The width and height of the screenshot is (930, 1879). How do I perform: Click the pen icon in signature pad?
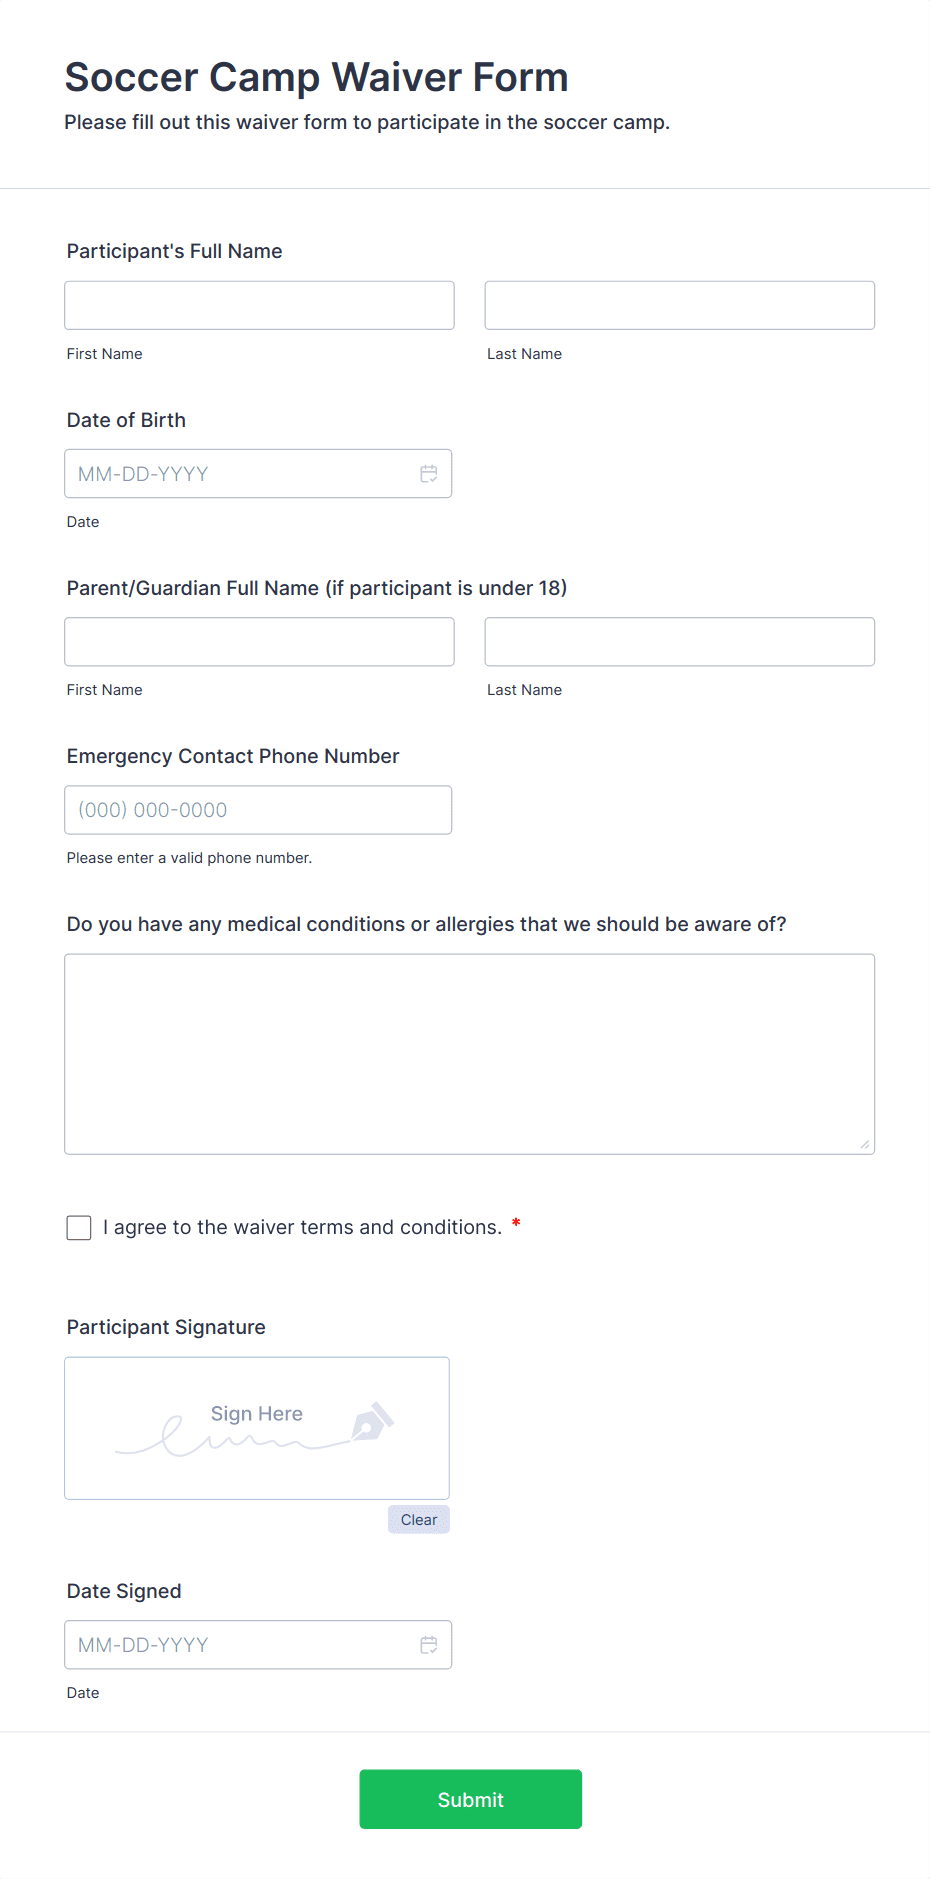click(x=373, y=1421)
